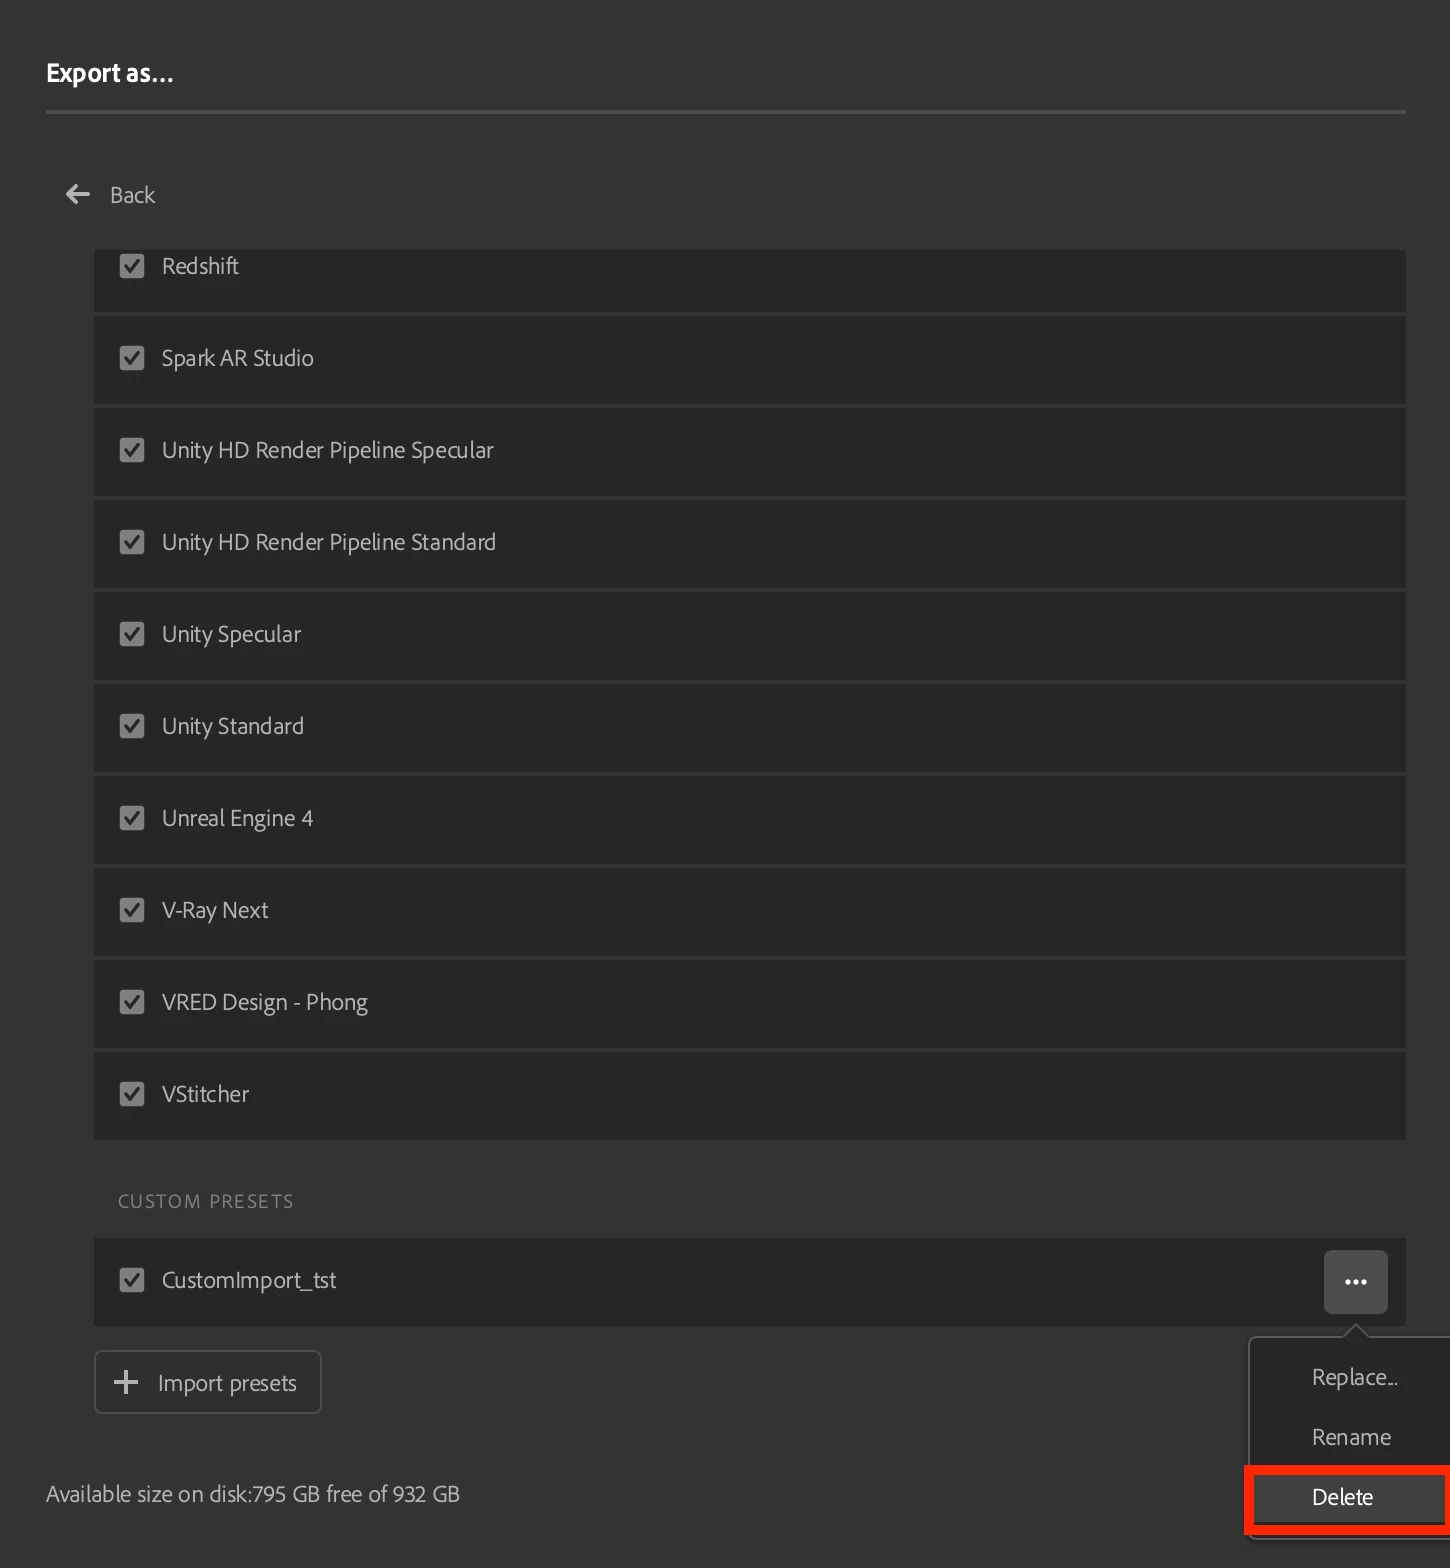Select the VStitcher preset name
This screenshot has width=1450, height=1568.
(x=205, y=1094)
